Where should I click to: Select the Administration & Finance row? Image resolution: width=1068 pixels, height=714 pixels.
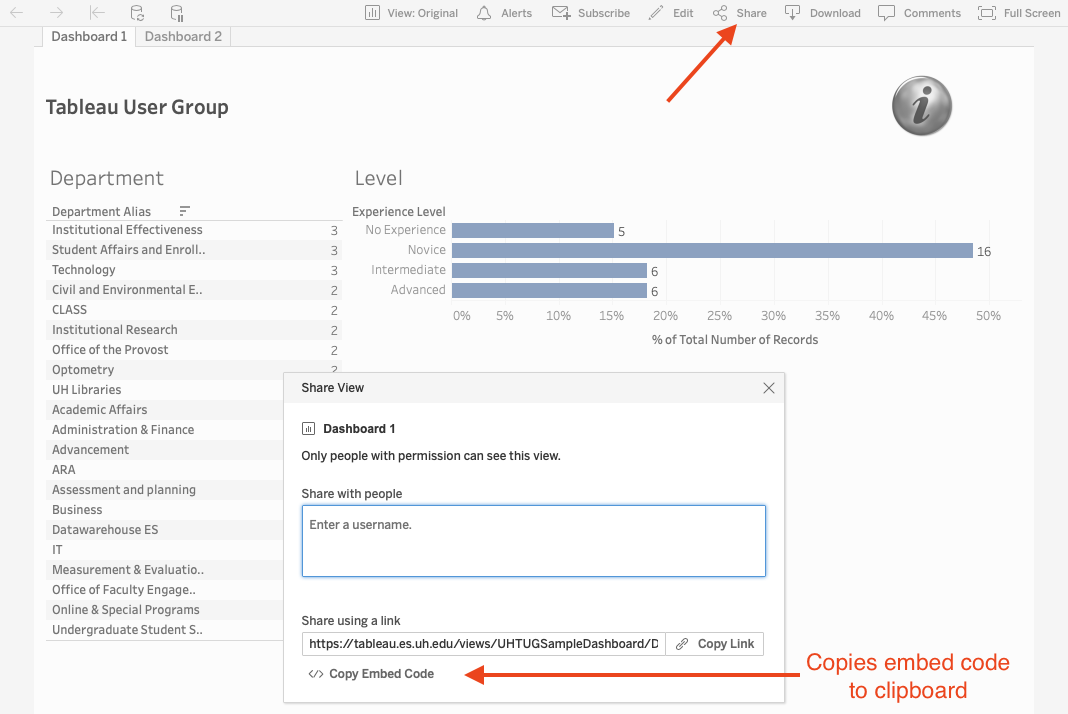click(165, 430)
